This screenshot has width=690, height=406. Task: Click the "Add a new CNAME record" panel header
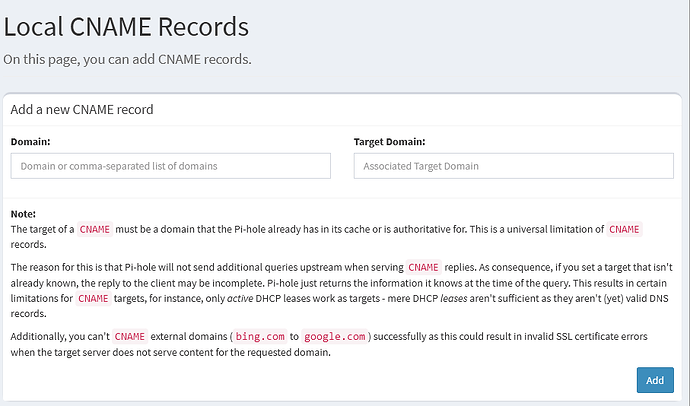pyautogui.click(x=82, y=108)
